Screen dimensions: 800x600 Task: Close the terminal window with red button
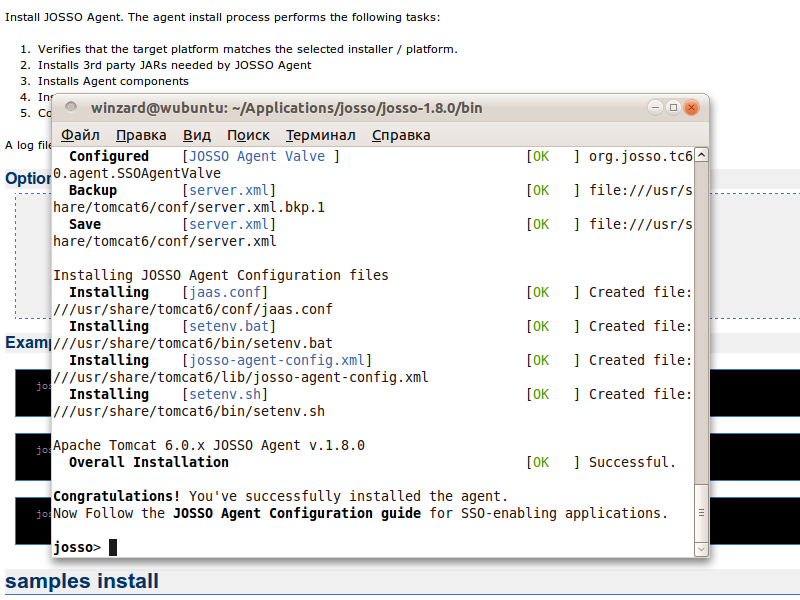pyautogui.click(x=691, y=108)
